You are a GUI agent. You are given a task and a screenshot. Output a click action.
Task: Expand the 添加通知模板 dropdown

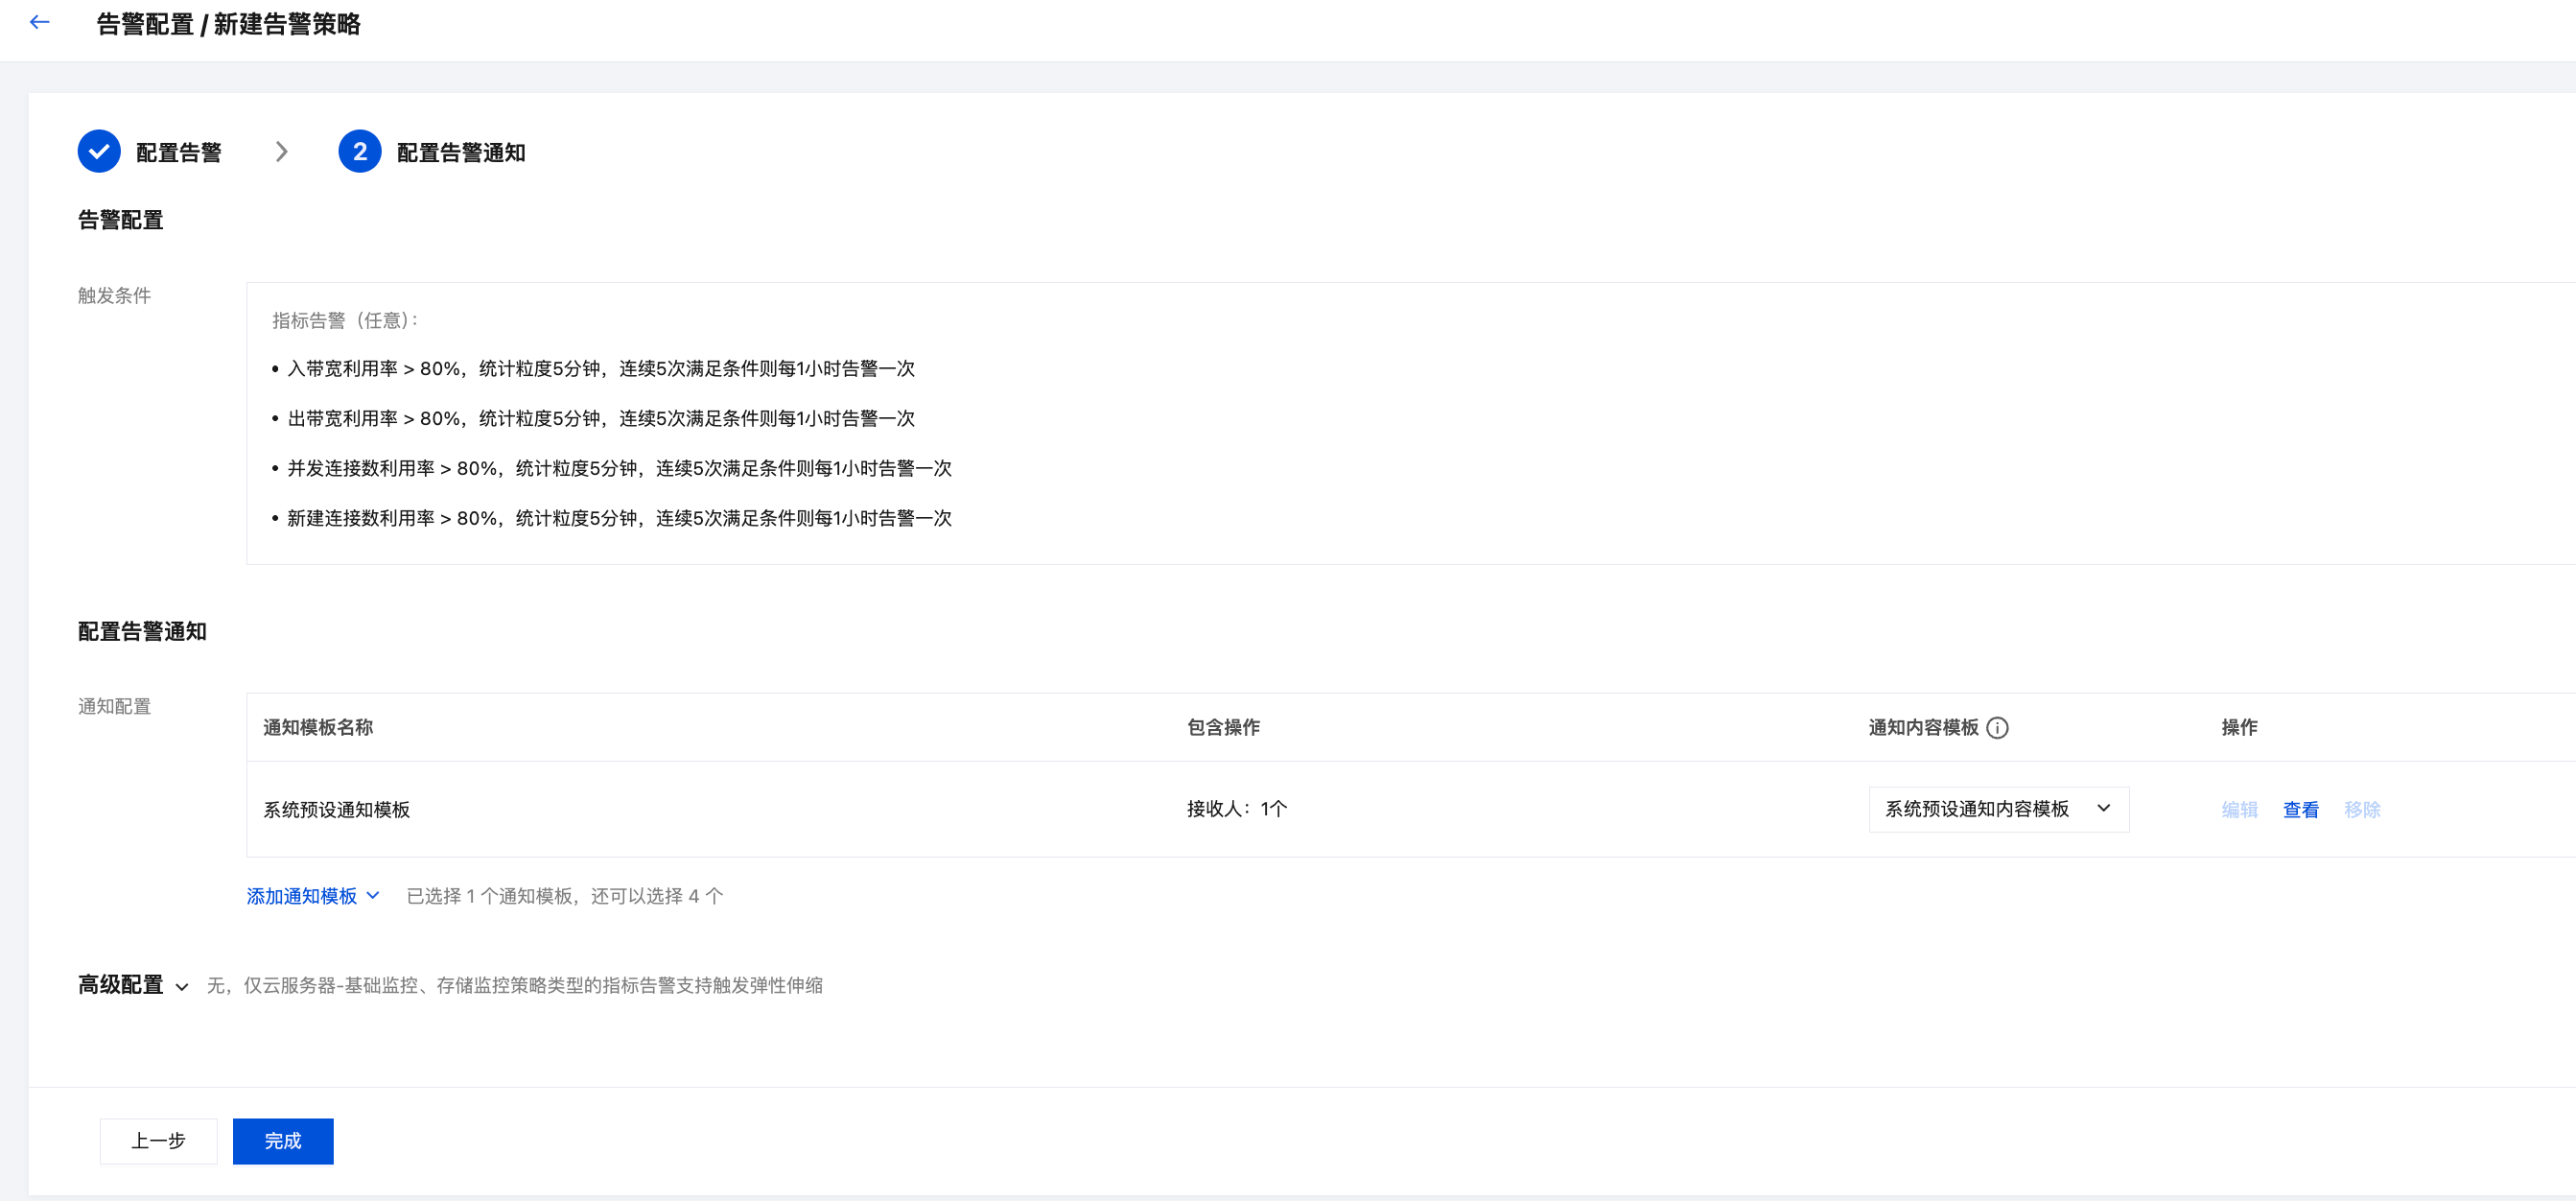(312, 896)
